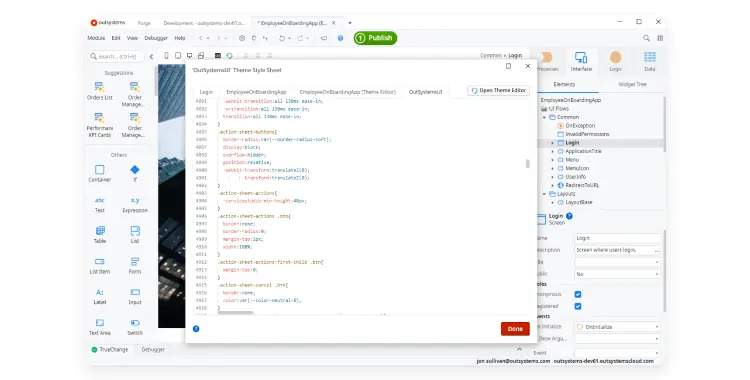Pick the Text widget from toolbox
The image size is (750, 380).
99,204
